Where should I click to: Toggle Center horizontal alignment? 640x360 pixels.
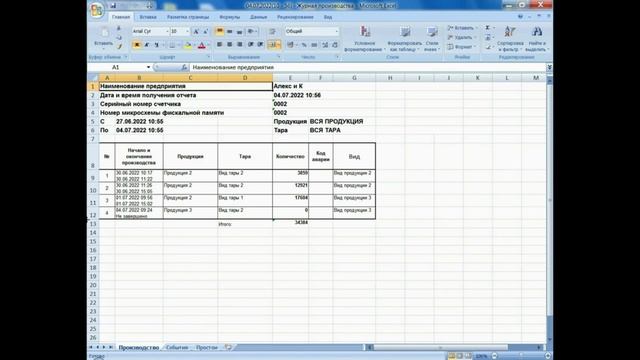coord(229,44)
